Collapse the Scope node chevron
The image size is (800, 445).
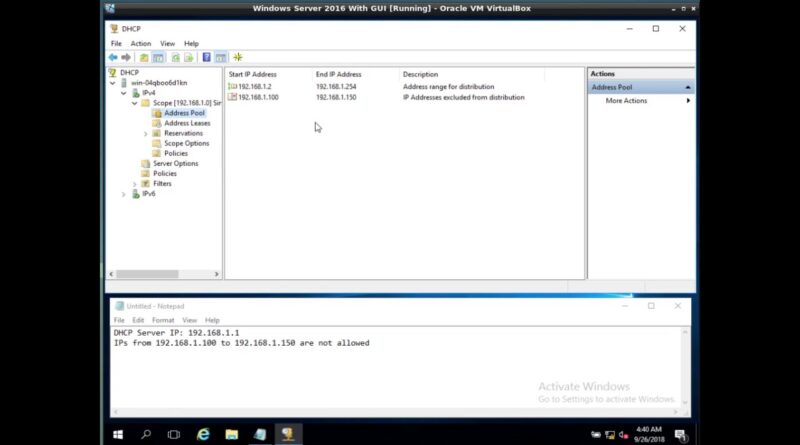(x=135, y=103)
